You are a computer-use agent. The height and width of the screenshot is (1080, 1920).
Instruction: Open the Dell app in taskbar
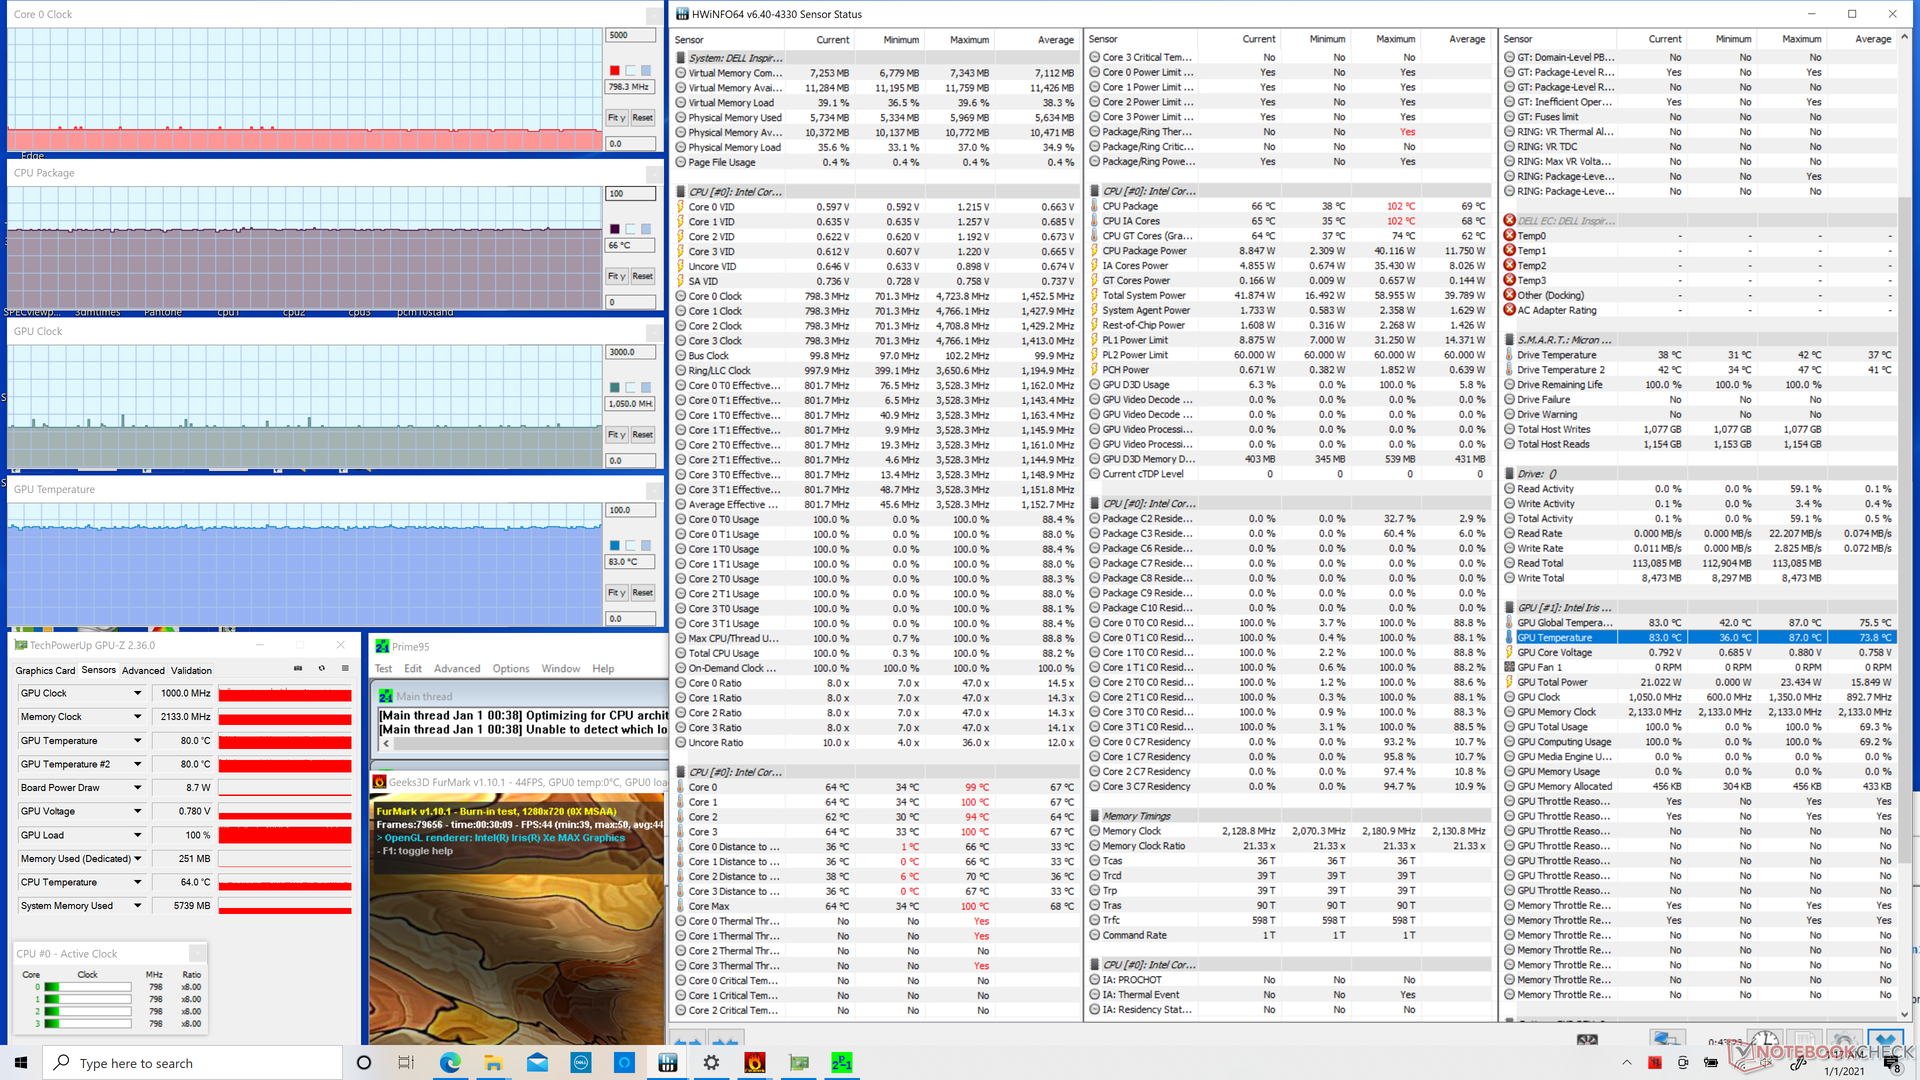tap(581, 1063)
